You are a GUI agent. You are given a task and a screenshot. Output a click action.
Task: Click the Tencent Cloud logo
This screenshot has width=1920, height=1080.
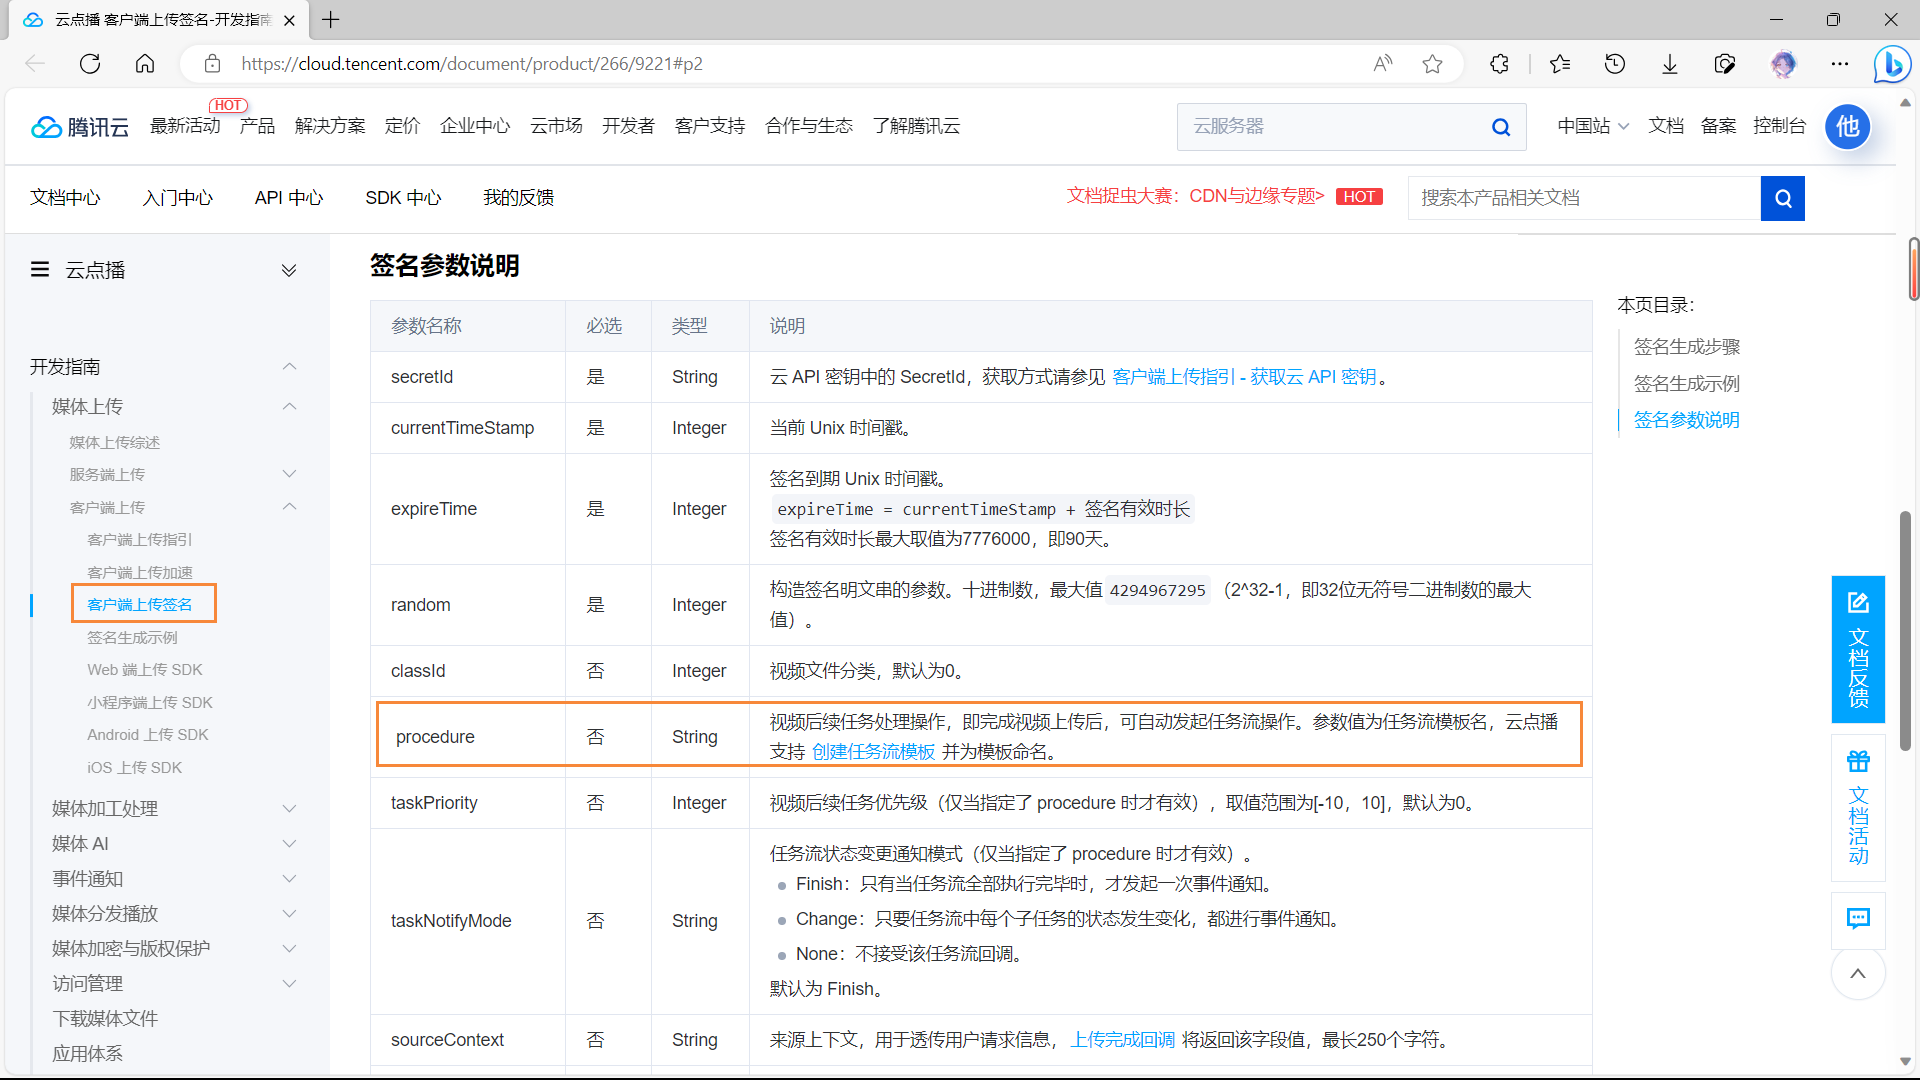pos(80,127)
